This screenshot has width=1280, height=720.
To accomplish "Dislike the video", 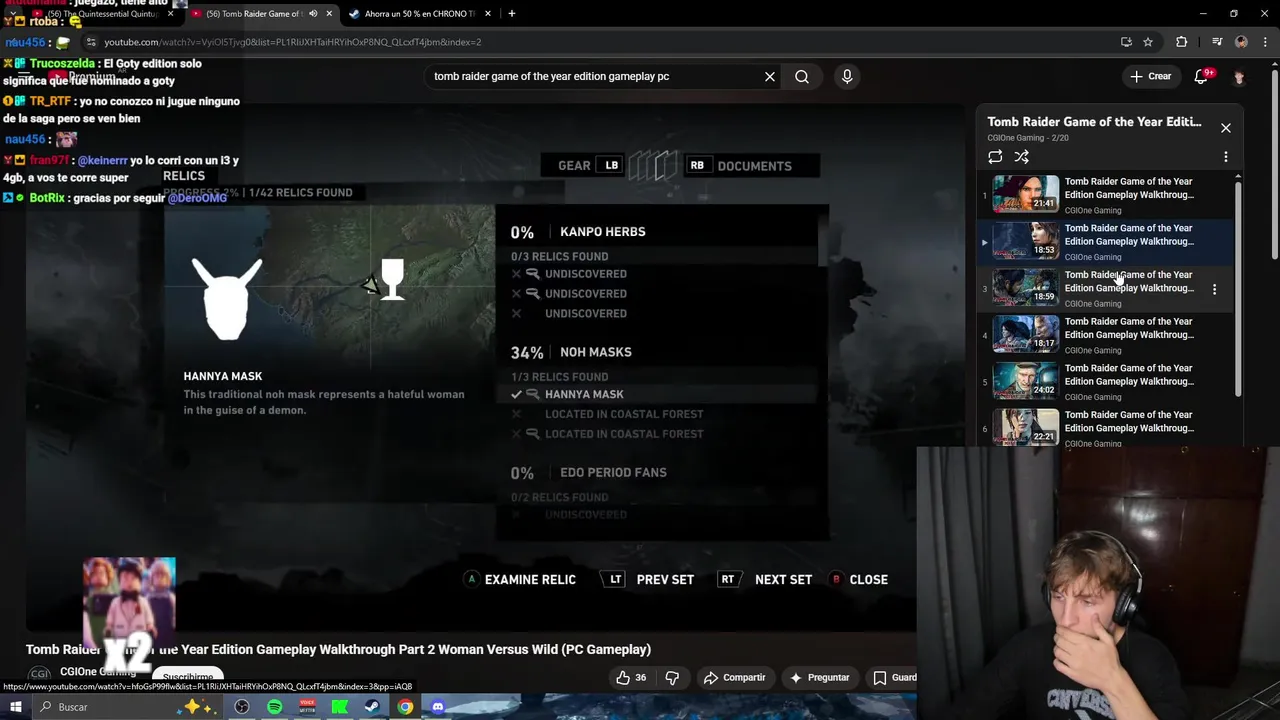I will coord(672,677).
